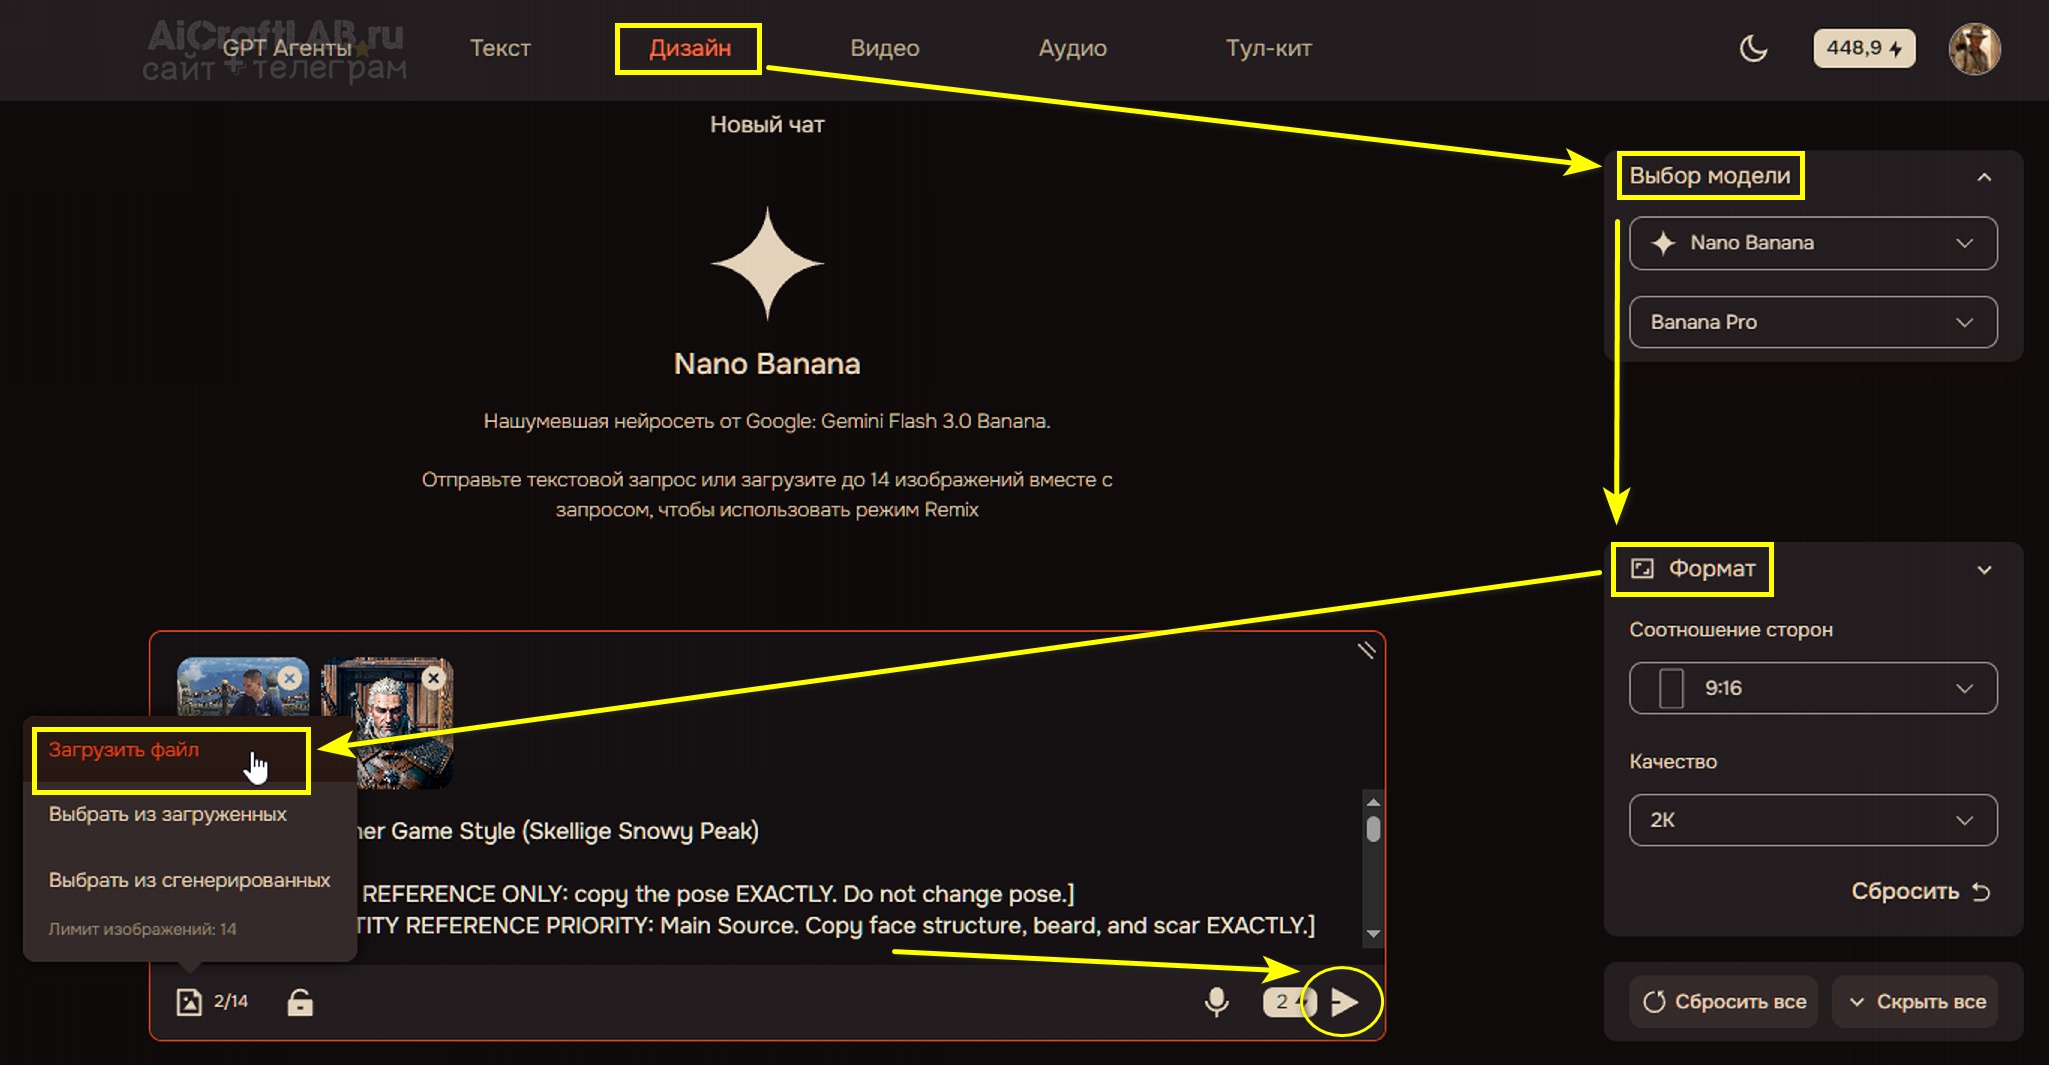This screenshot has height=1065, width=2049.
Task: Check the 448,9 energy credits balance
Action: tap(1864, 48)
